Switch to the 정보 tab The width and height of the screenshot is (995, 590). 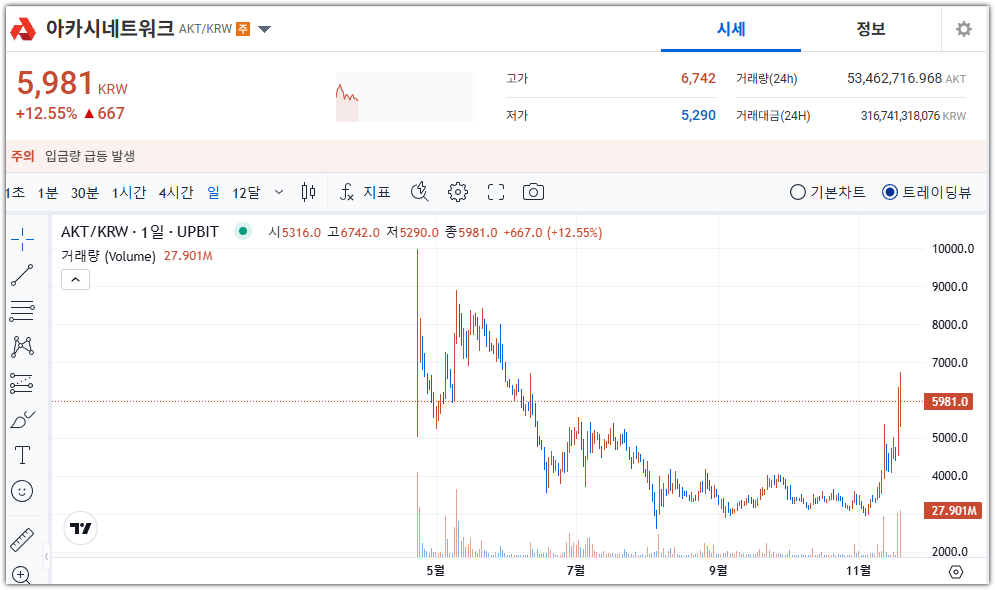(x=871, y=29)
